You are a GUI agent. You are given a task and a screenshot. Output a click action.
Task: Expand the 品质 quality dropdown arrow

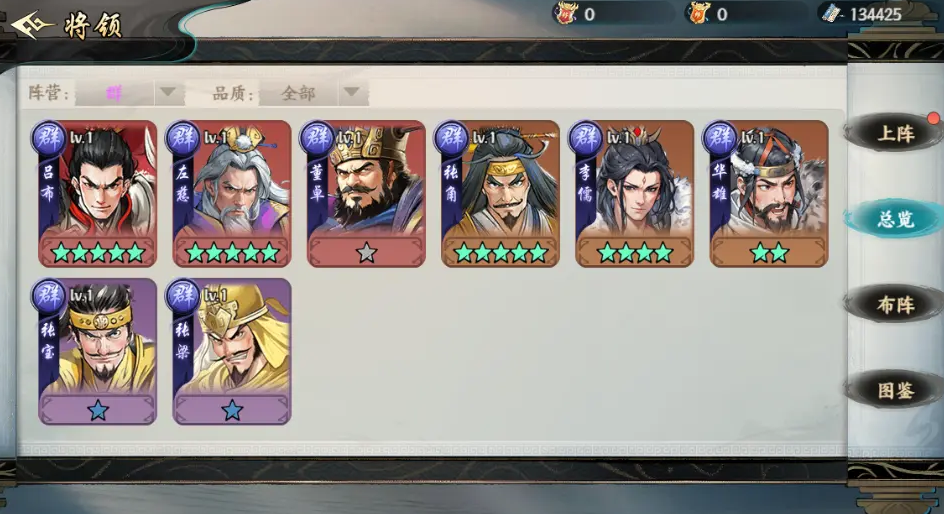tap(352, 93)
